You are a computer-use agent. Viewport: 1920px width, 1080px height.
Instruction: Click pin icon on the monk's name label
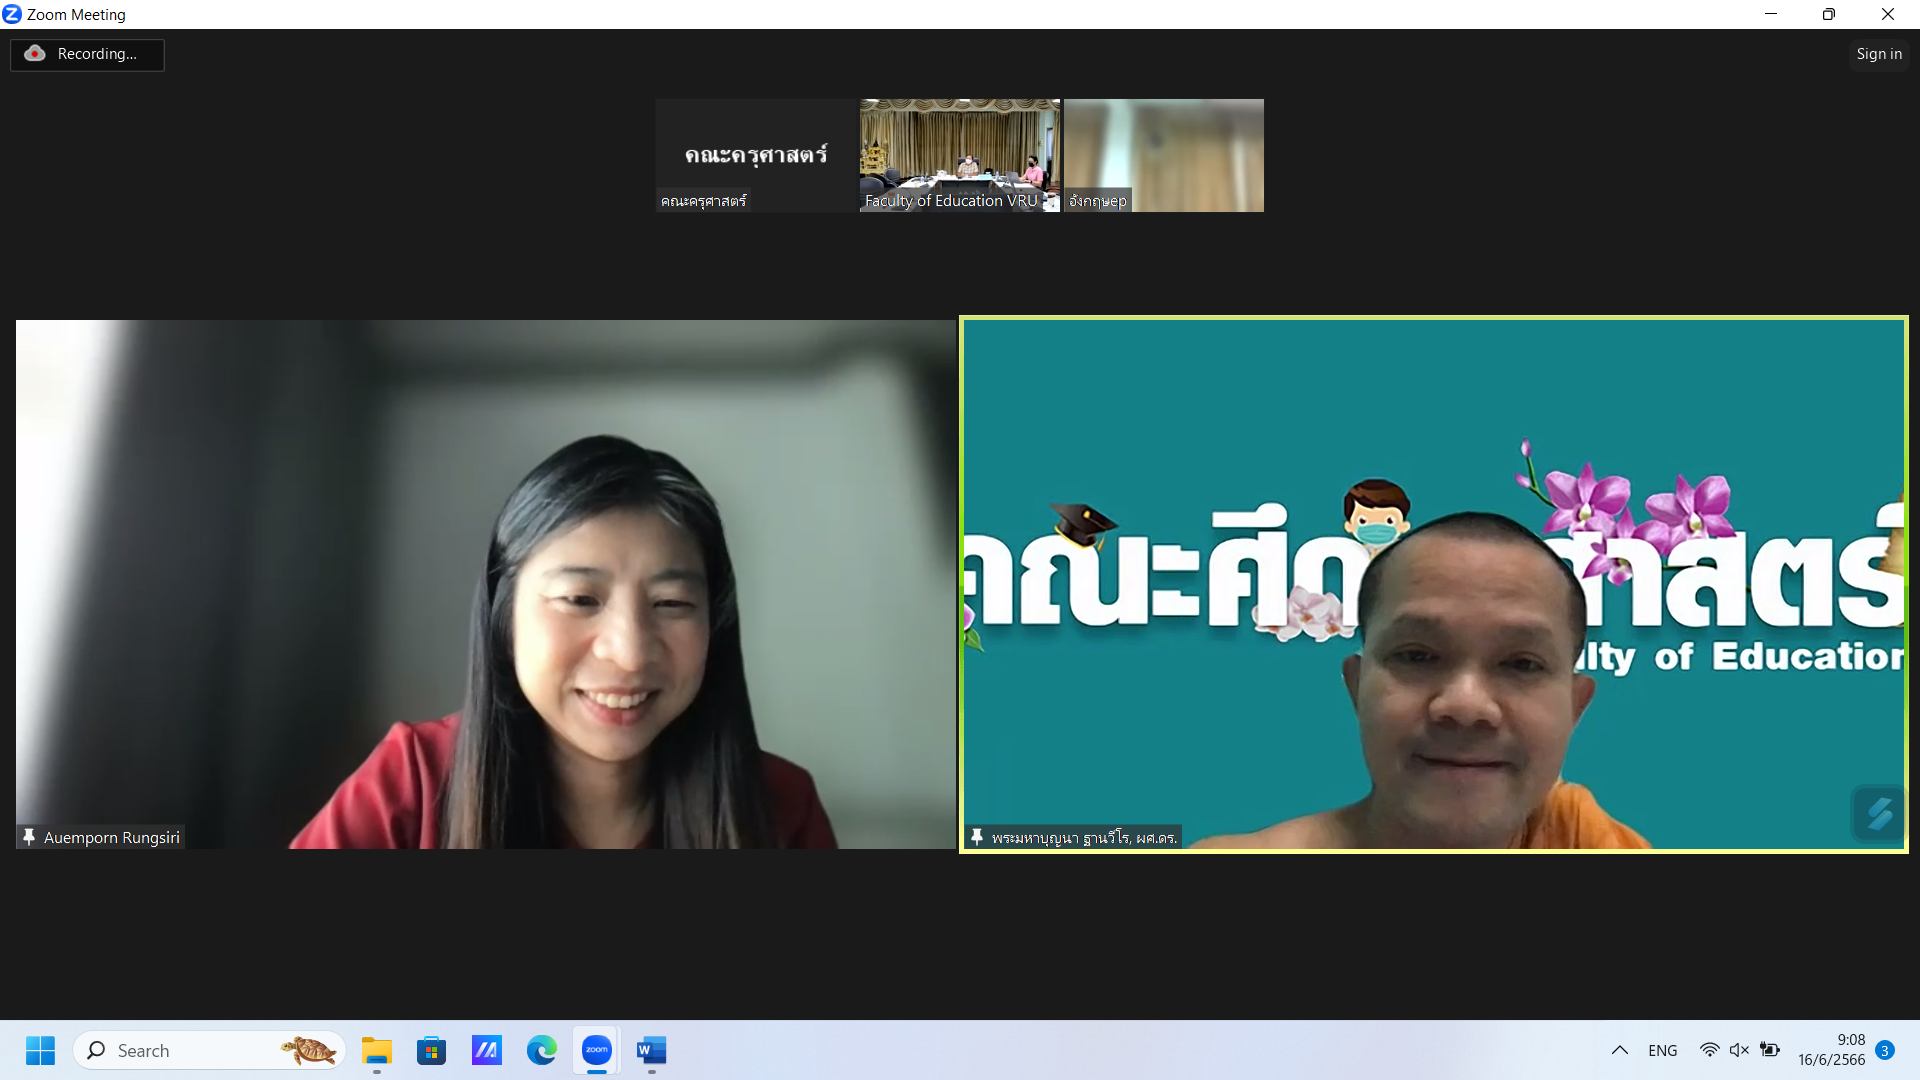pos(977,837)
